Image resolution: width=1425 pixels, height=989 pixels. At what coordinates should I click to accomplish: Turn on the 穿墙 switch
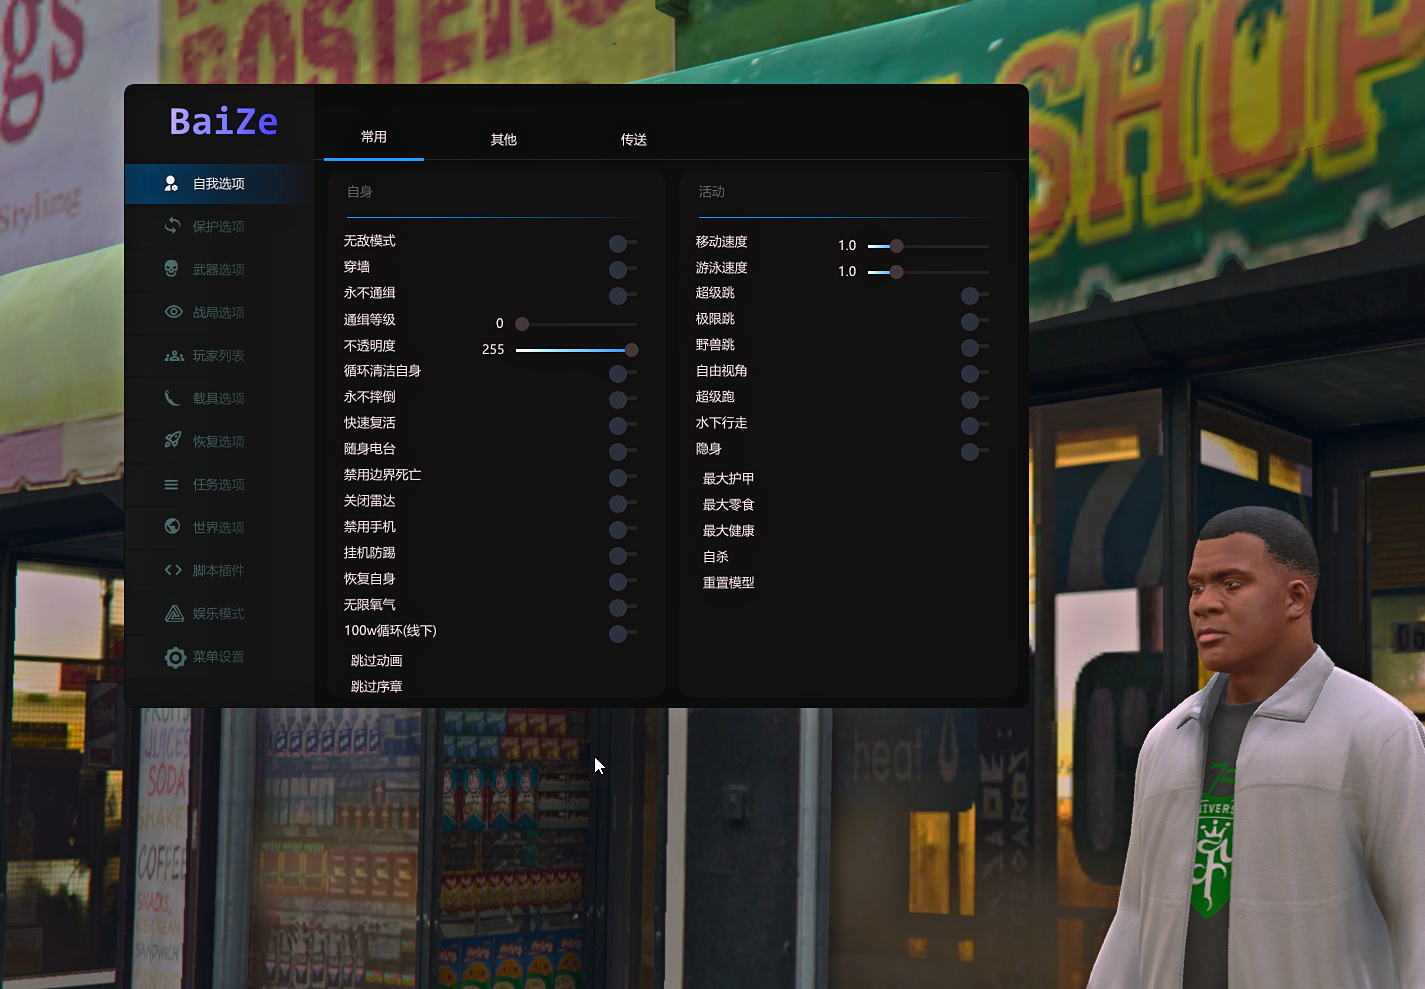tap(622, 269)
